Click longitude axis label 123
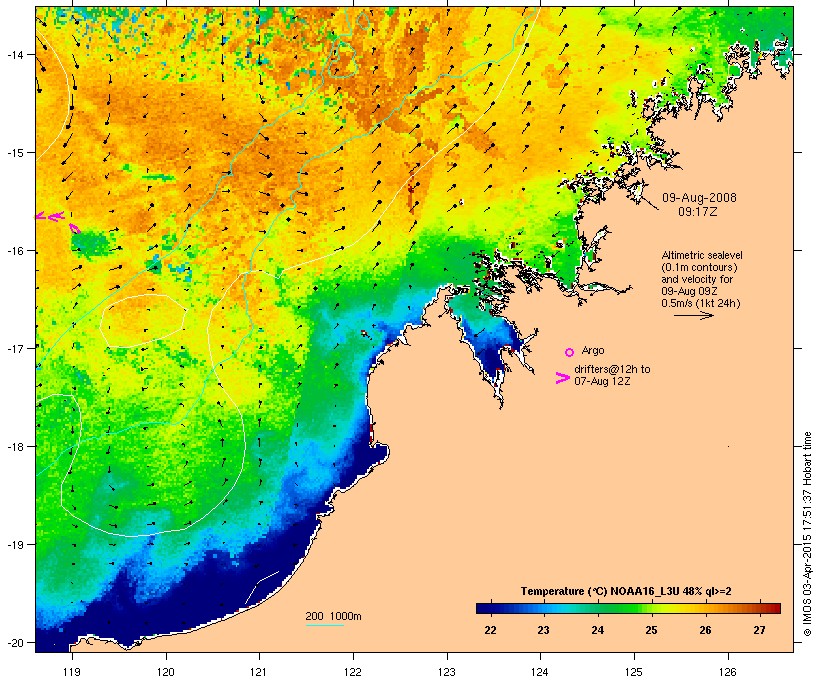Image resolution: width=820 pixels, height=680 pixels. (x=447, y=672)
